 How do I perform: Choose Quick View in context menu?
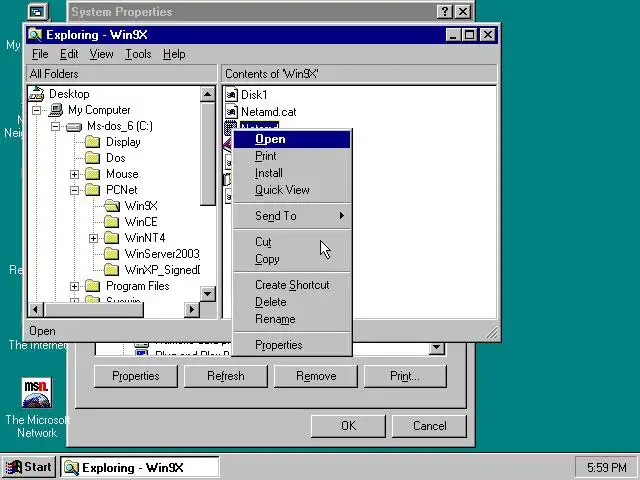pos(292,190)
